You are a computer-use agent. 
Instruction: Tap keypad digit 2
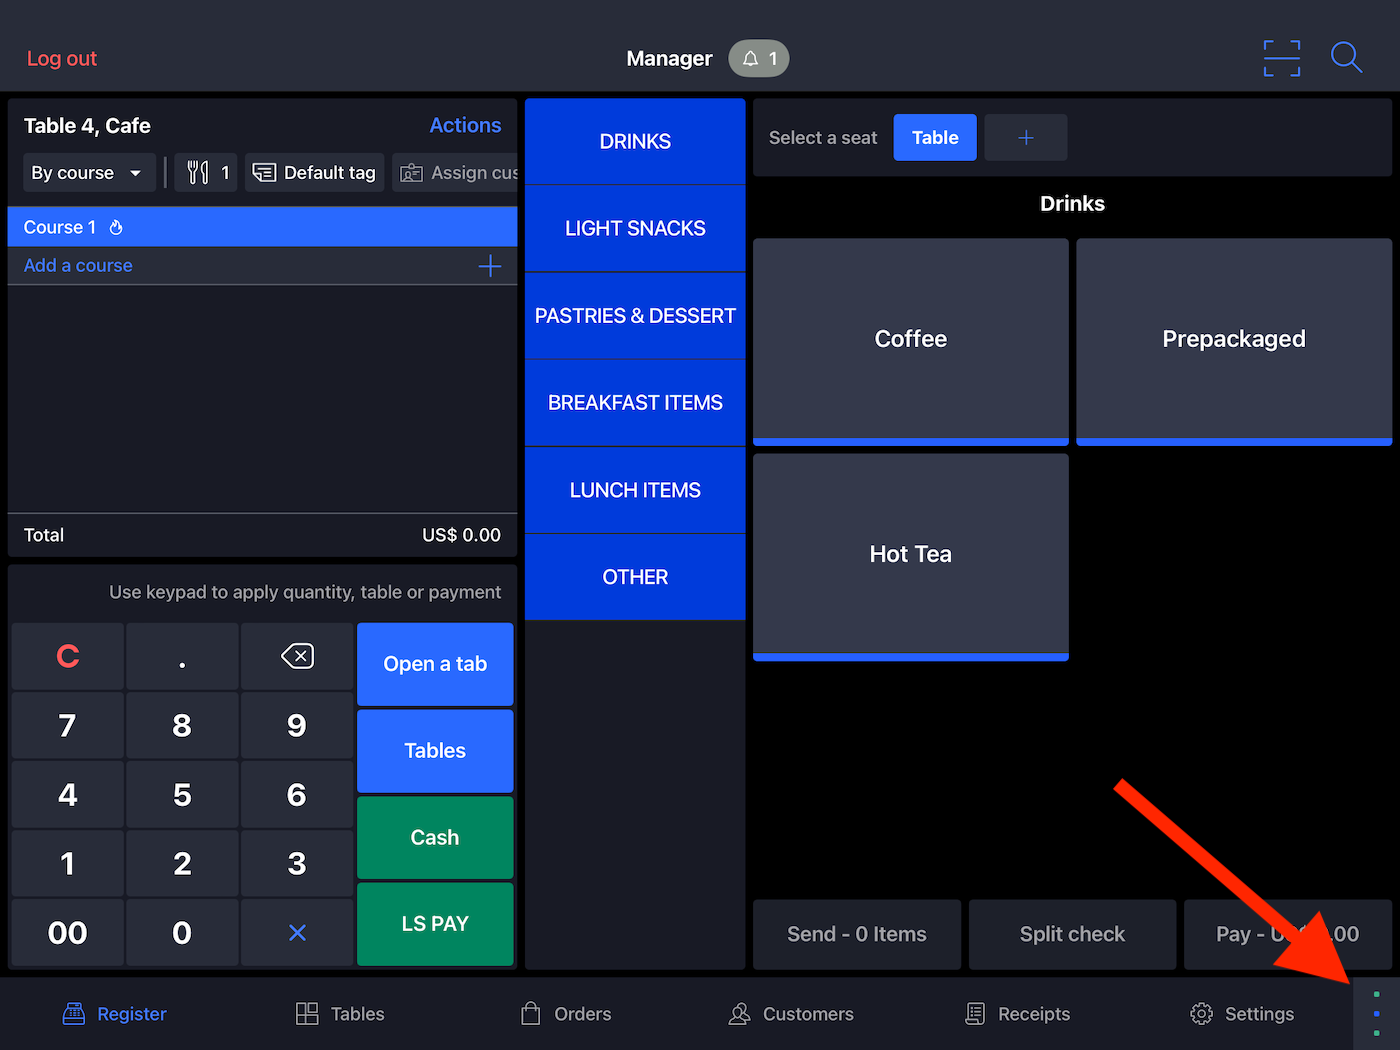point(182,863)
